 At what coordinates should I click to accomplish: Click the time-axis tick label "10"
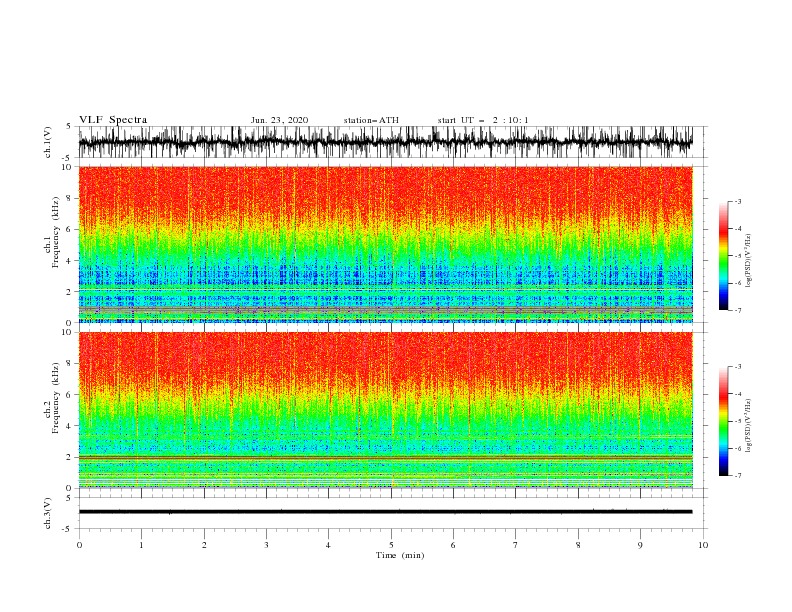click(x=703, y=545)
